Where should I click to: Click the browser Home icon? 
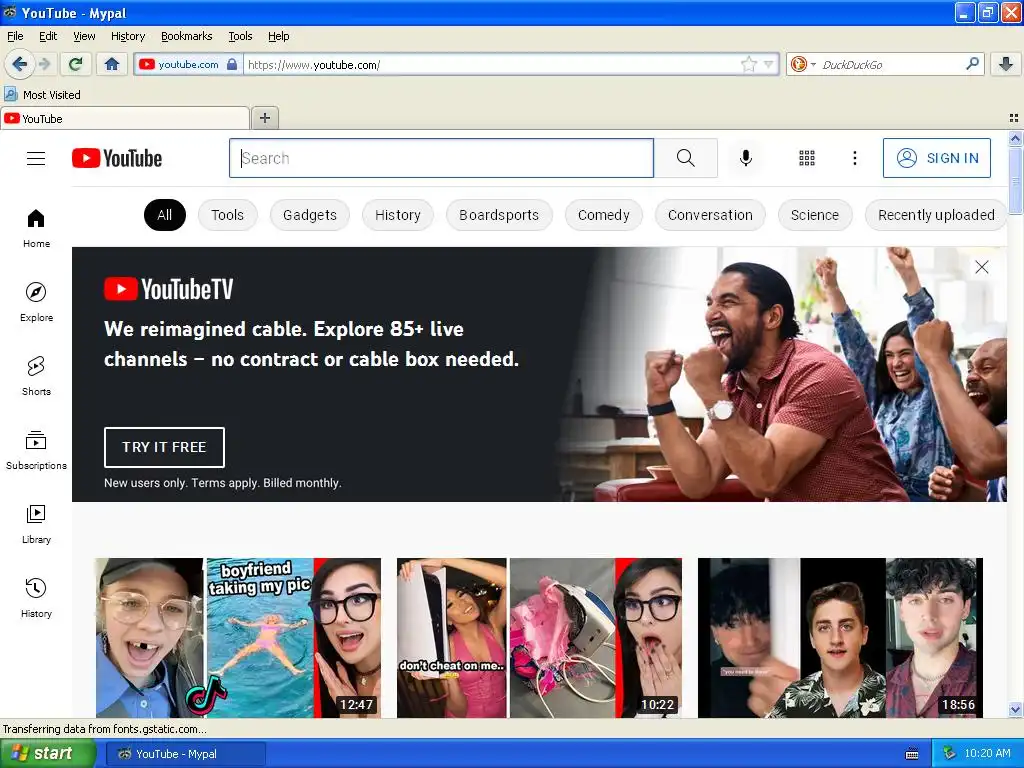[112, 64]
